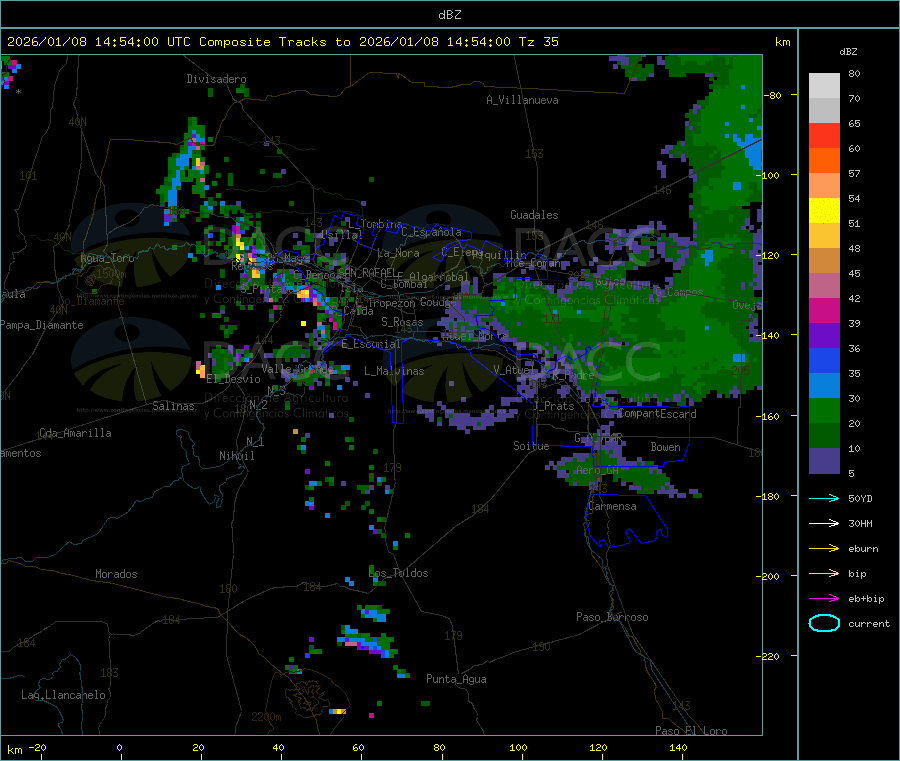
Task: Pick the royal blue 35–36 dBZ swatch
Action: pyautogui.click(x=824, y=360)
